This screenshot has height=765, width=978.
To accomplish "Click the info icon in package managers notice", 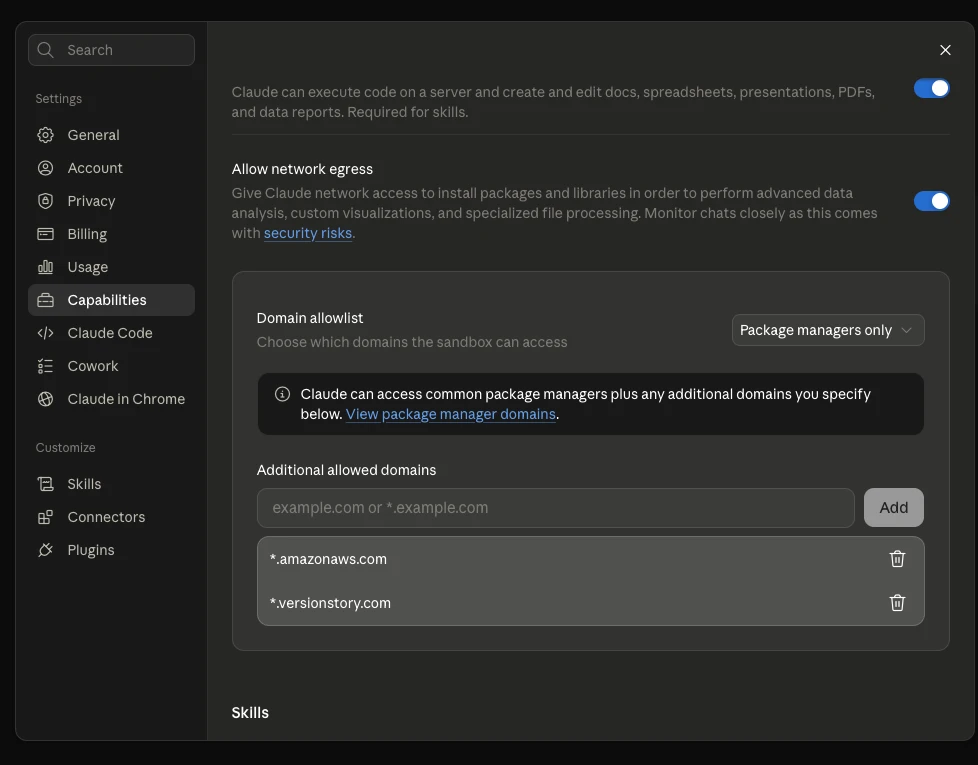I will click(x=283, y=394).
